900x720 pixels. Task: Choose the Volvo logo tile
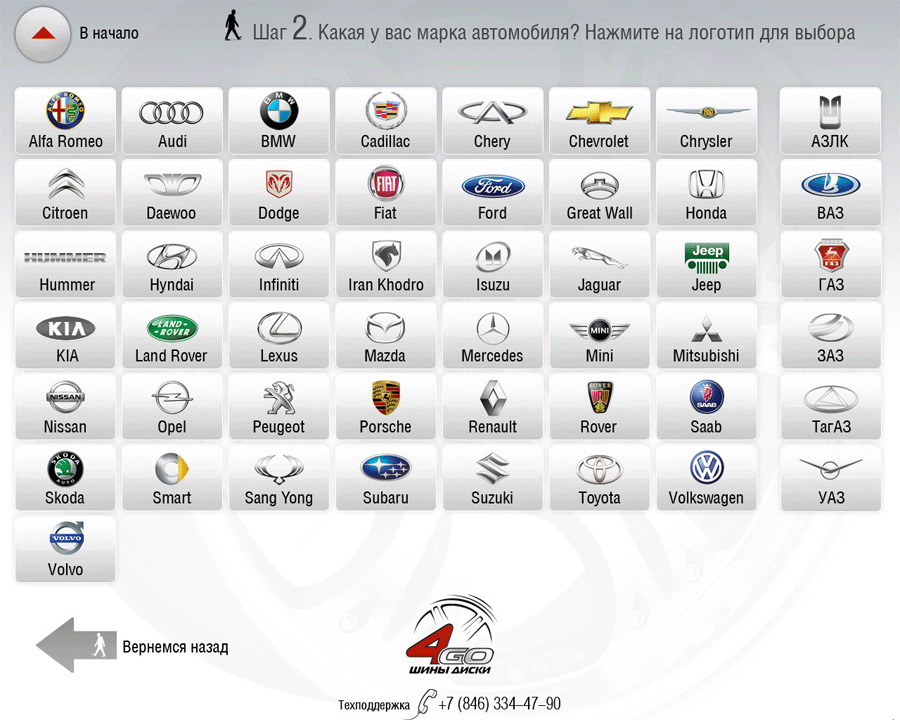65,549
